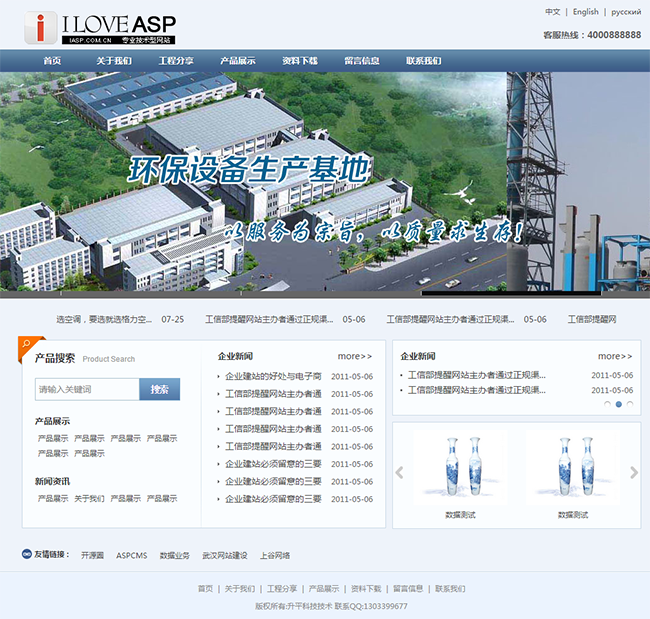650x619 pixels.
Task: Click the orange search corner icon
Action: 31,349
